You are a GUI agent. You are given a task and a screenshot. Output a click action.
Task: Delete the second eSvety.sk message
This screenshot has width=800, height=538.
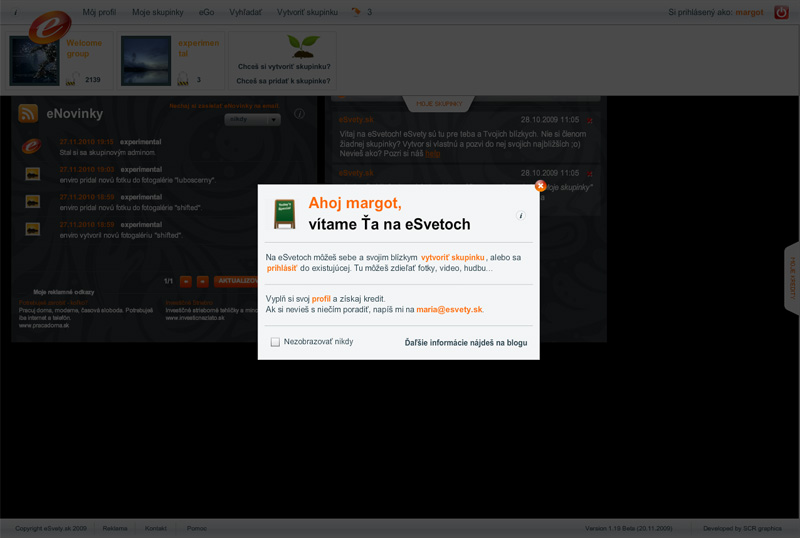coord(590,174)
